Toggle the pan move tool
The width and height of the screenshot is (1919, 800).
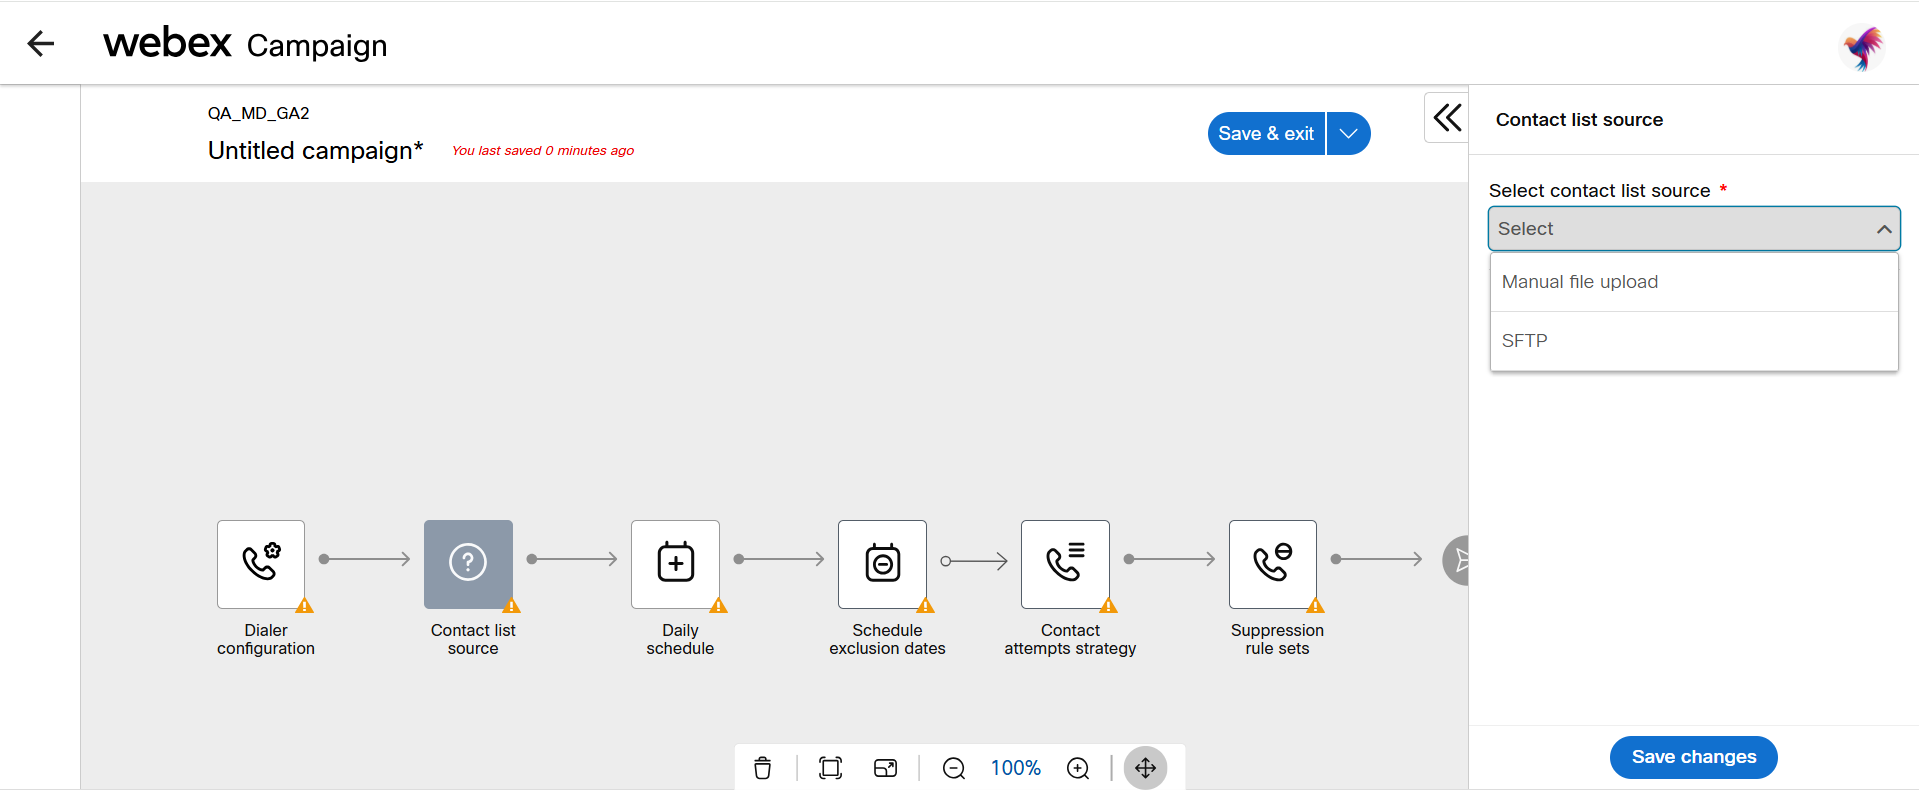tap(1146, 768)
